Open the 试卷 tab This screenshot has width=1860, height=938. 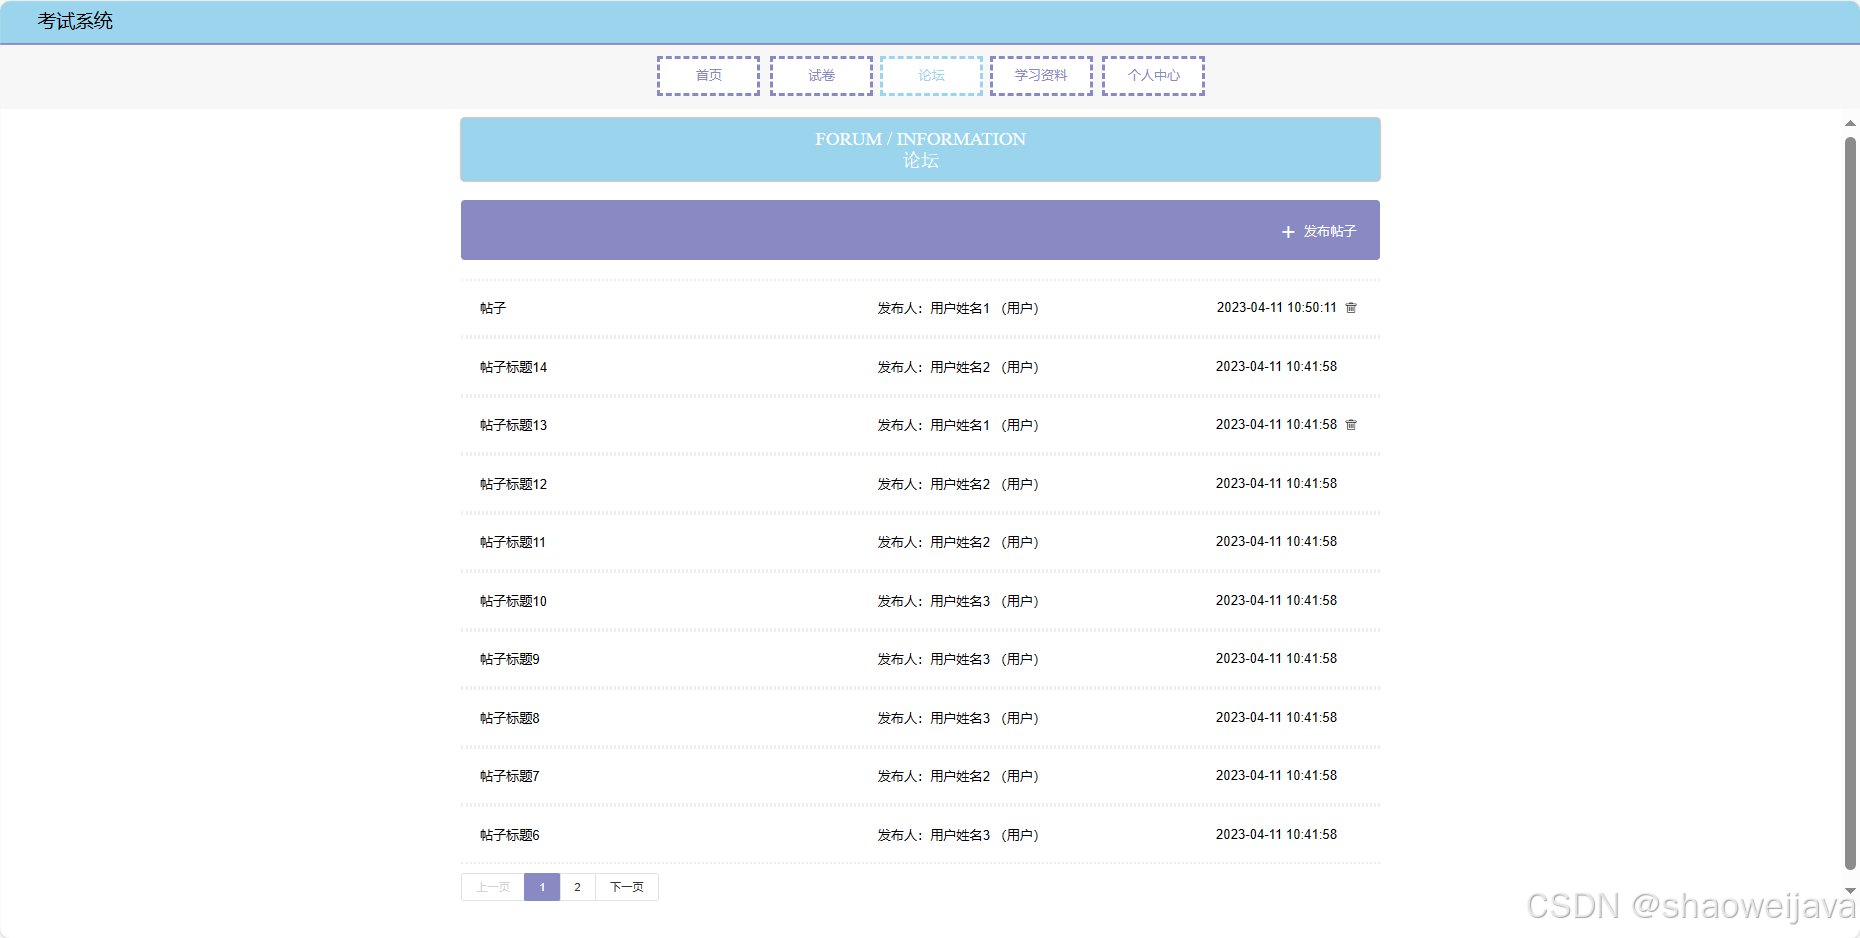pyautogui.click(x=821, y=75)
